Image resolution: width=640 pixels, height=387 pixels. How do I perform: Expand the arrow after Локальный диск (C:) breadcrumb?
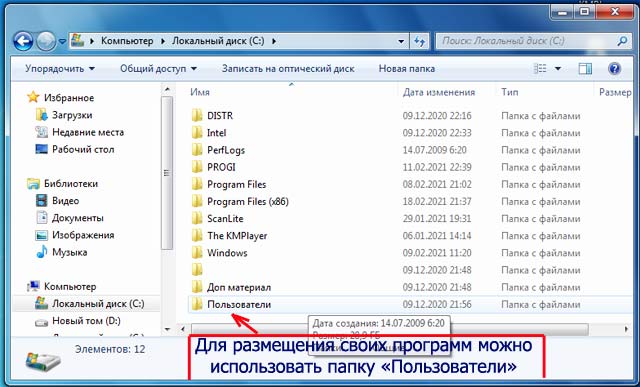[x=274, y=41]
